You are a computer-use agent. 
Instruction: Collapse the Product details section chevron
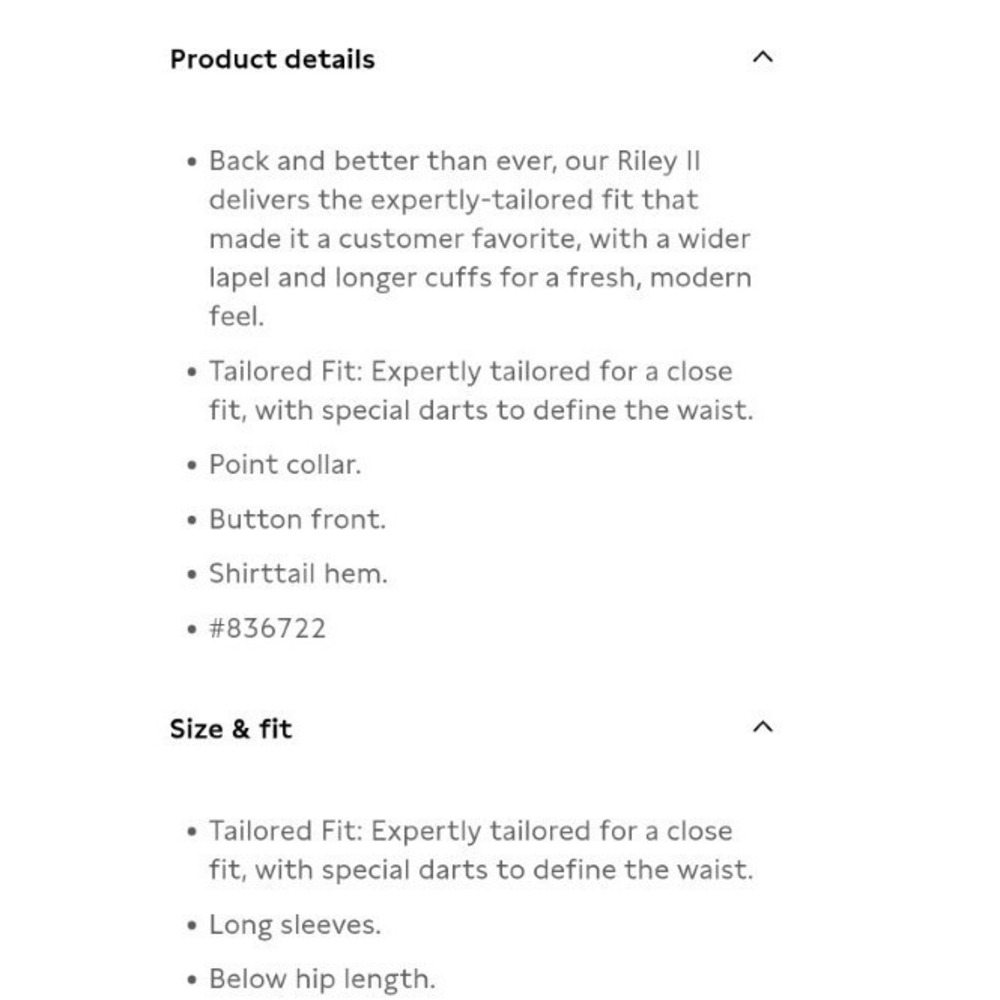click(x=762, y=57)
